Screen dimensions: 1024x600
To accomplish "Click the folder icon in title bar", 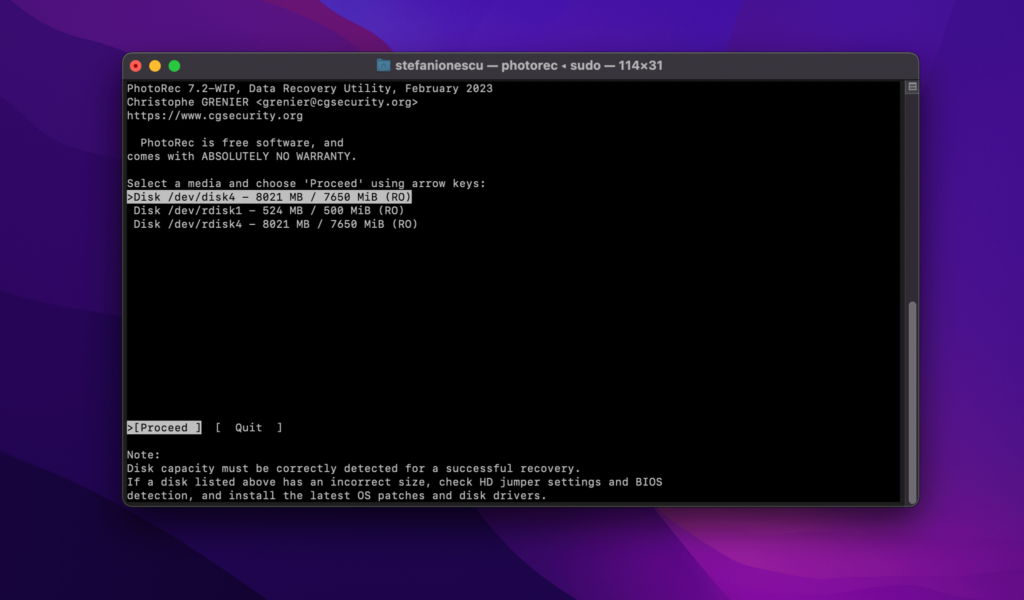I will [383, 65].
